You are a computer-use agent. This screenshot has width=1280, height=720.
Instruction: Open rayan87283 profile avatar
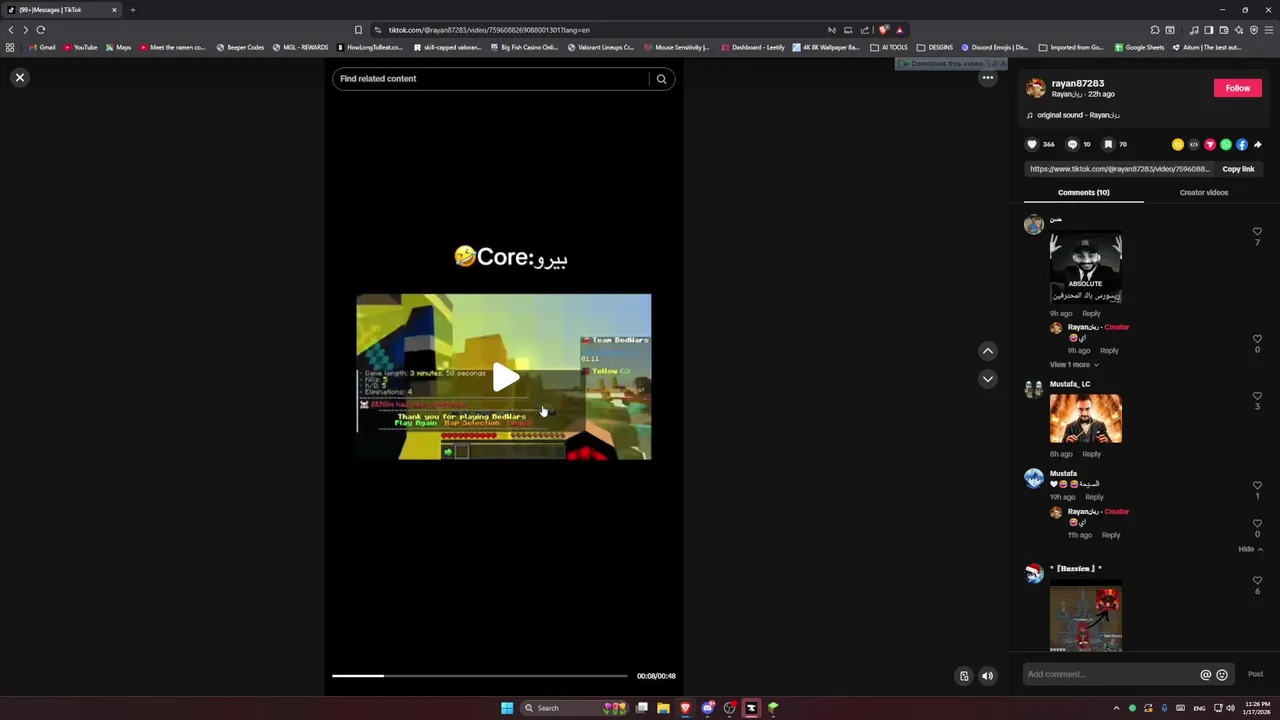(1035, 89)
